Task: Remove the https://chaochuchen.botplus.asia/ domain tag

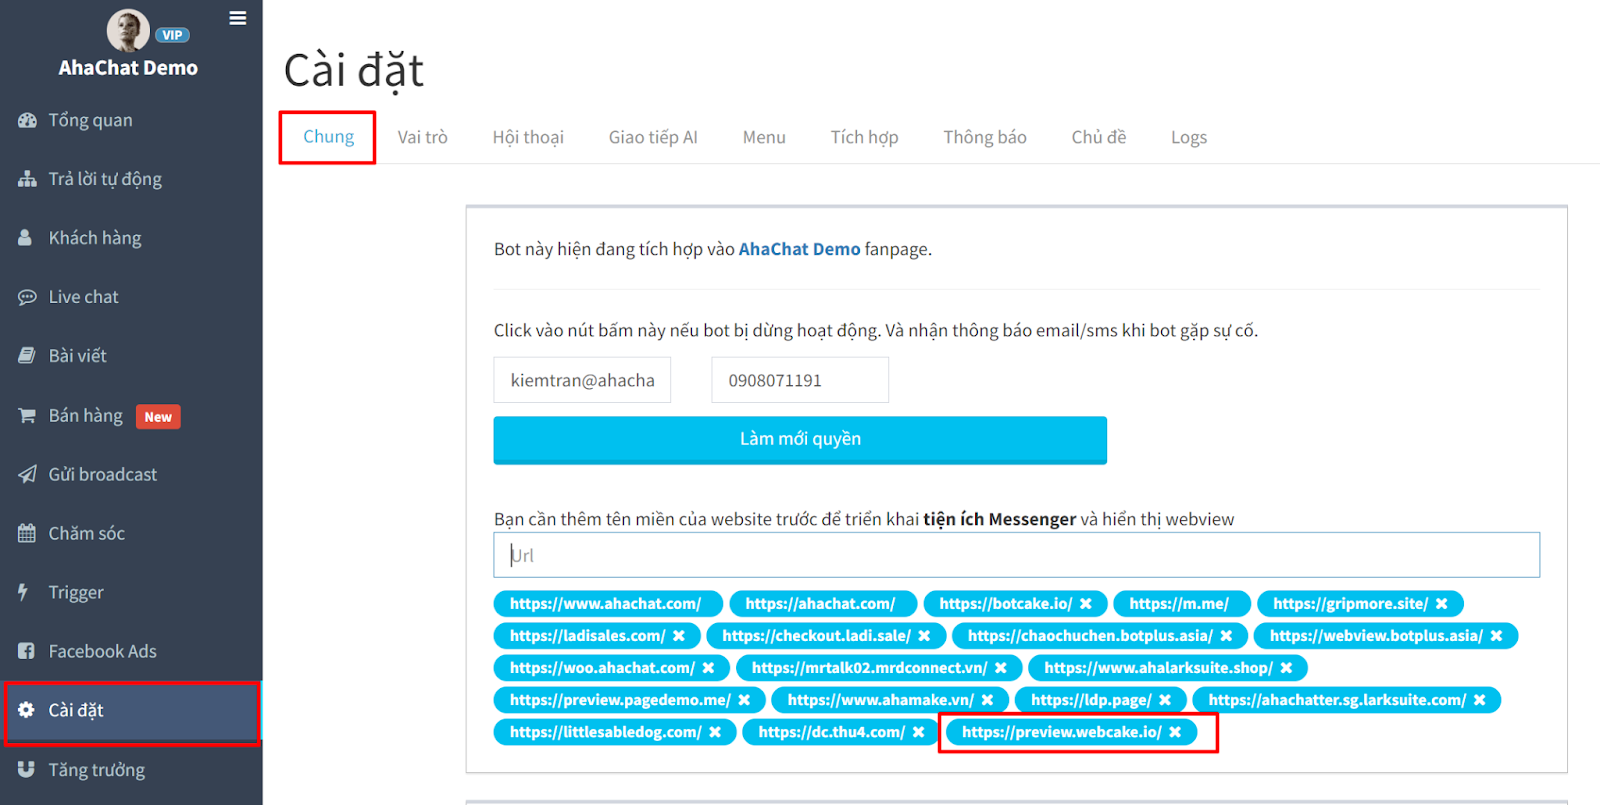Action: (1227, 636)
